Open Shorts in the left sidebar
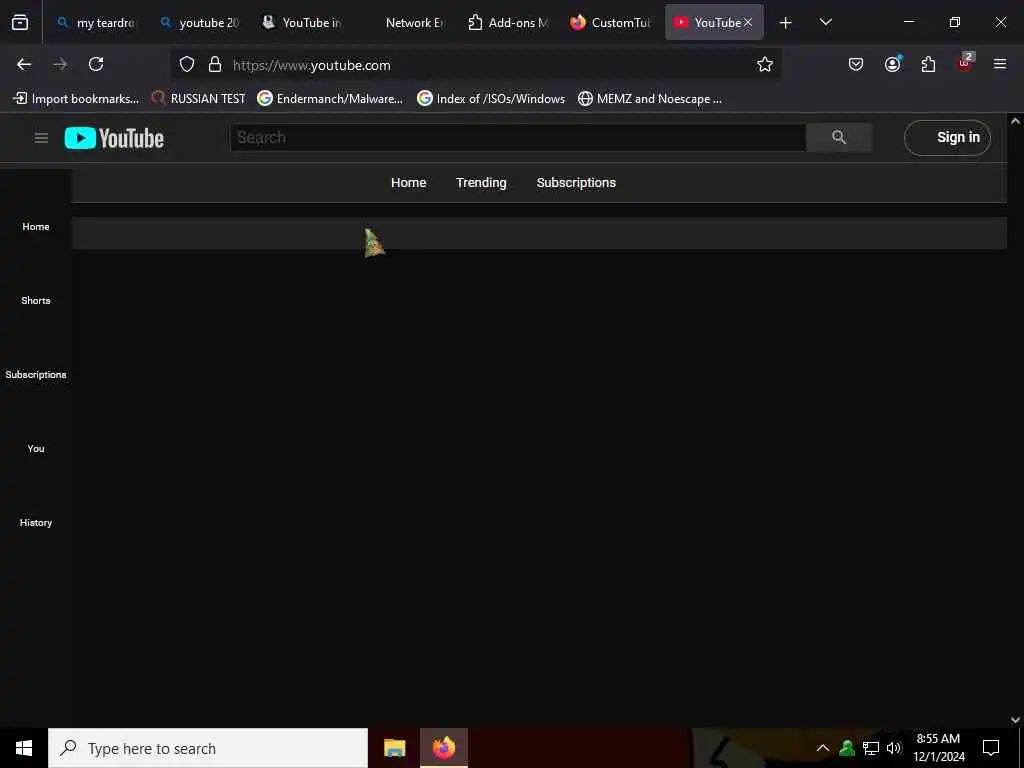 point(36,300)
